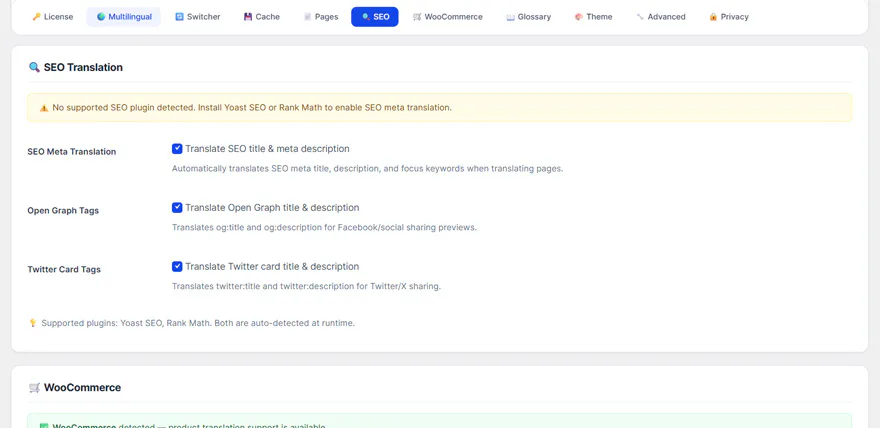The image size is (880, 428).
Task: Click the magnifier icon in SEO Translation heading
Action: pos(34,67)
